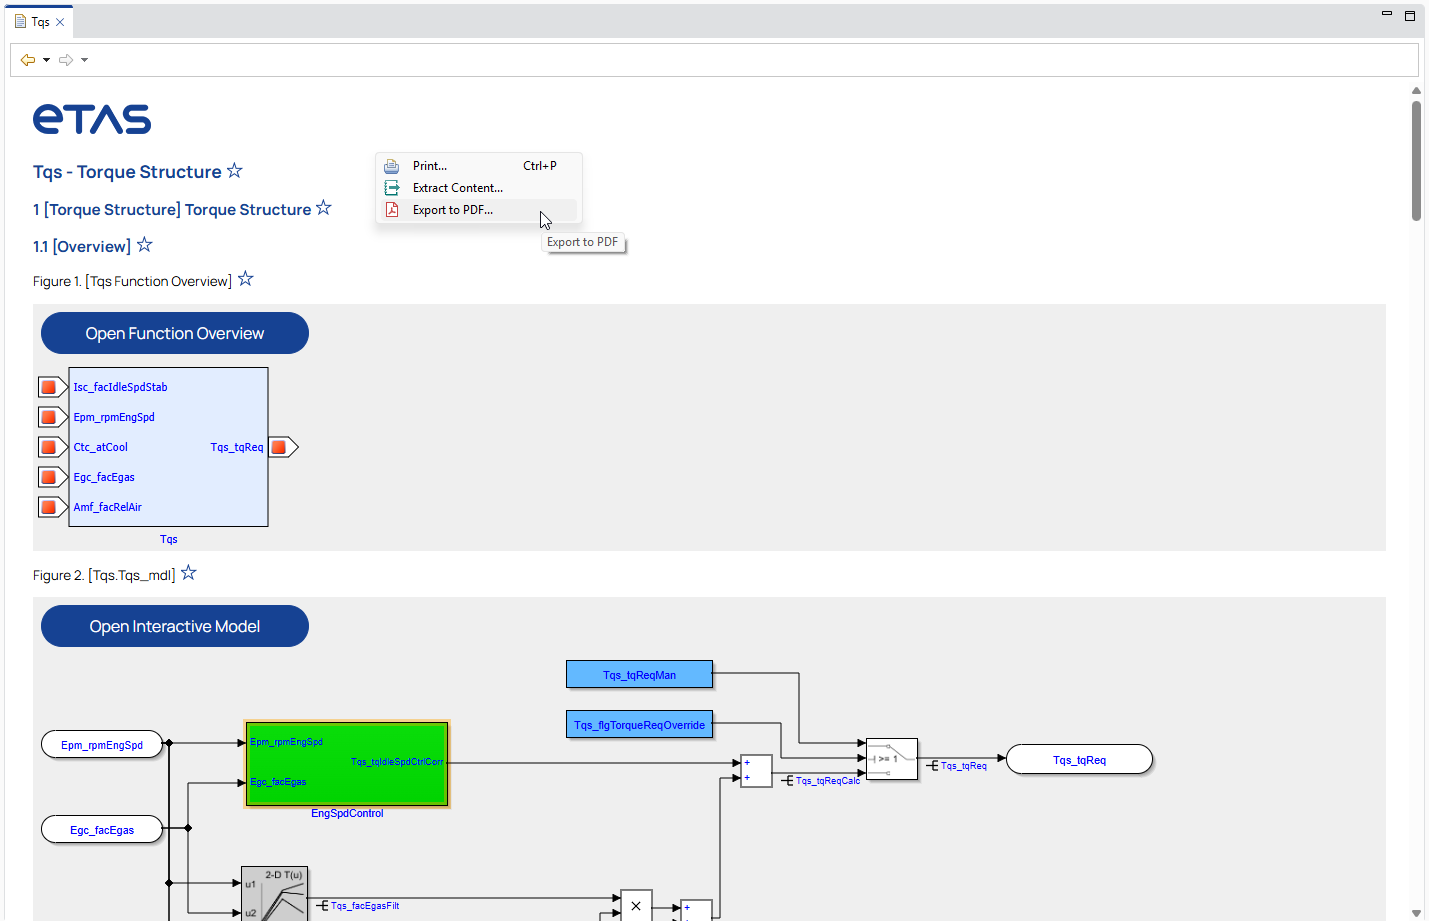Viewport: 1429px width, 921px height.
Task: Click the back navigation arrow
Action: pos(27,59)
